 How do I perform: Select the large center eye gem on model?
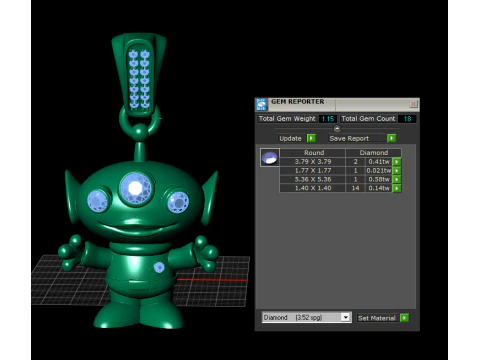[x=136, y=188]
